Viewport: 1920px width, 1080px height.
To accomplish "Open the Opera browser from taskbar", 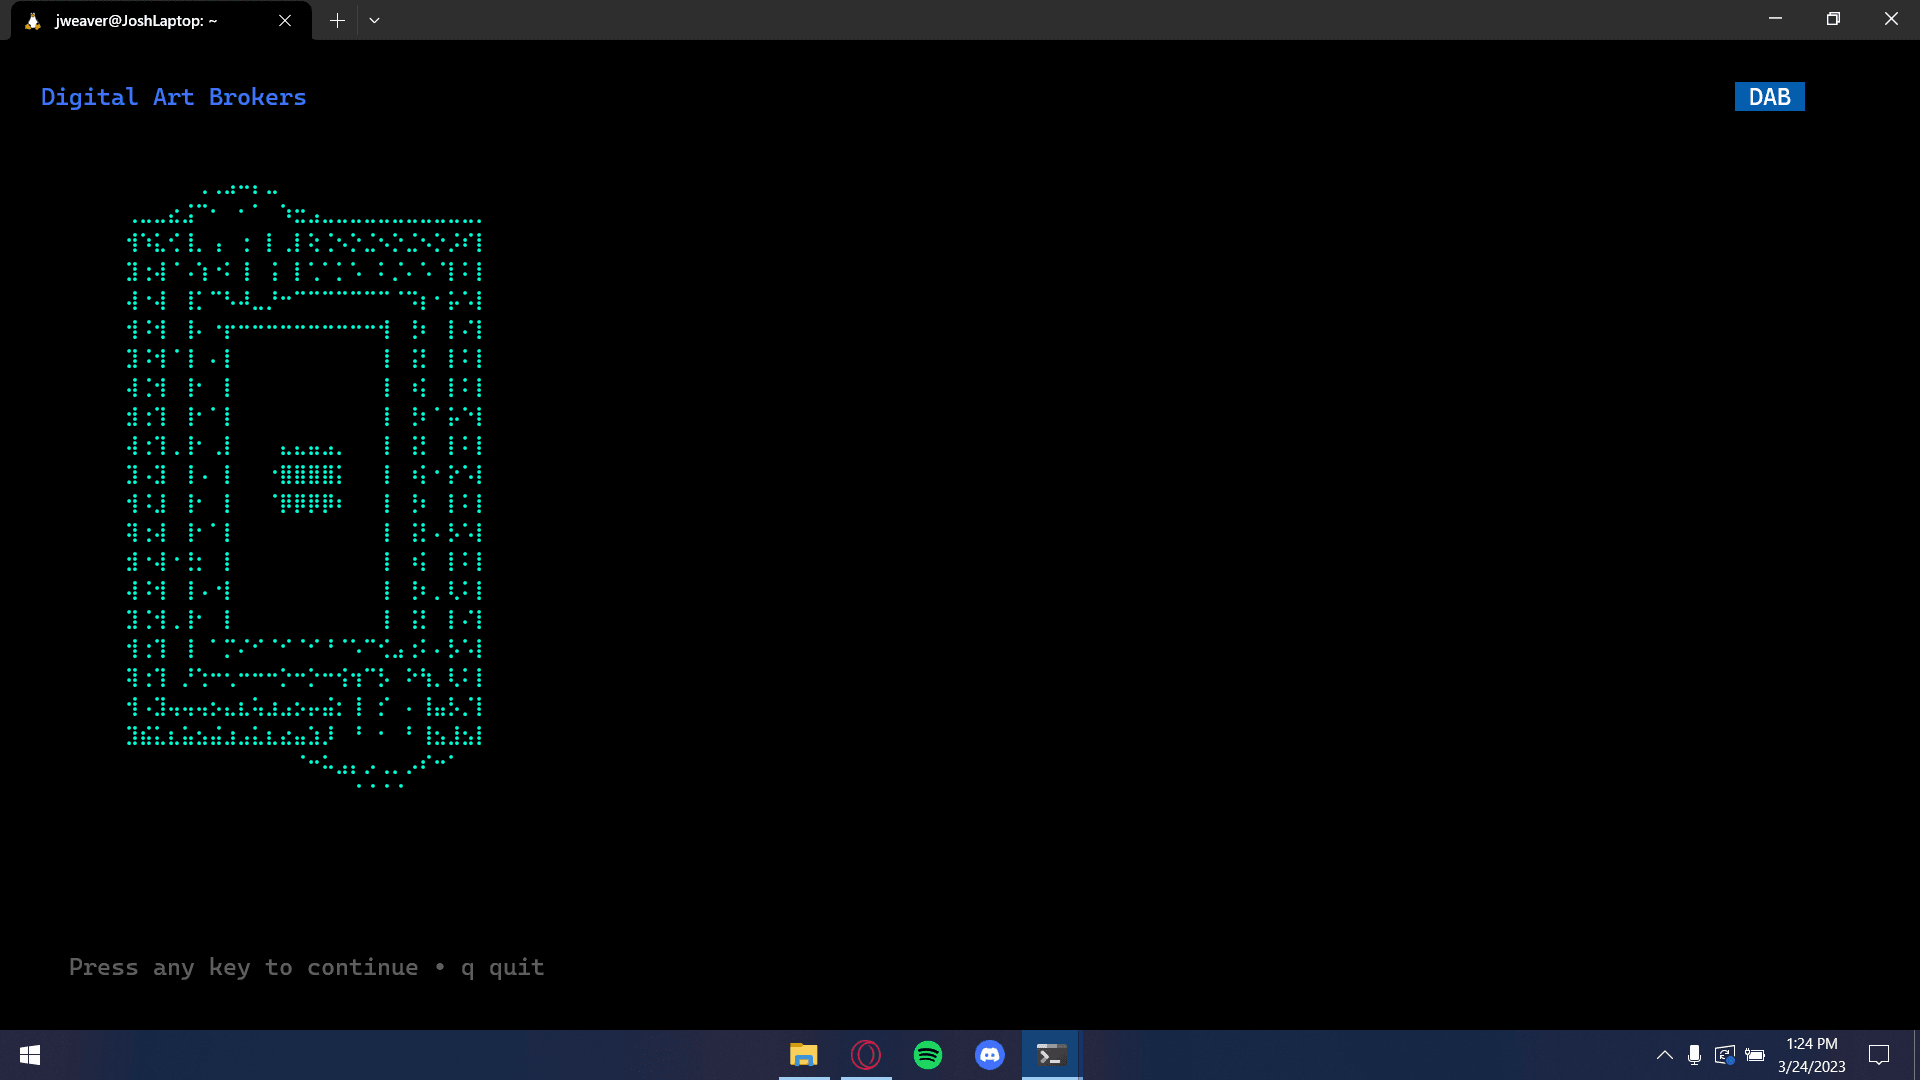I will [866, 1055].
